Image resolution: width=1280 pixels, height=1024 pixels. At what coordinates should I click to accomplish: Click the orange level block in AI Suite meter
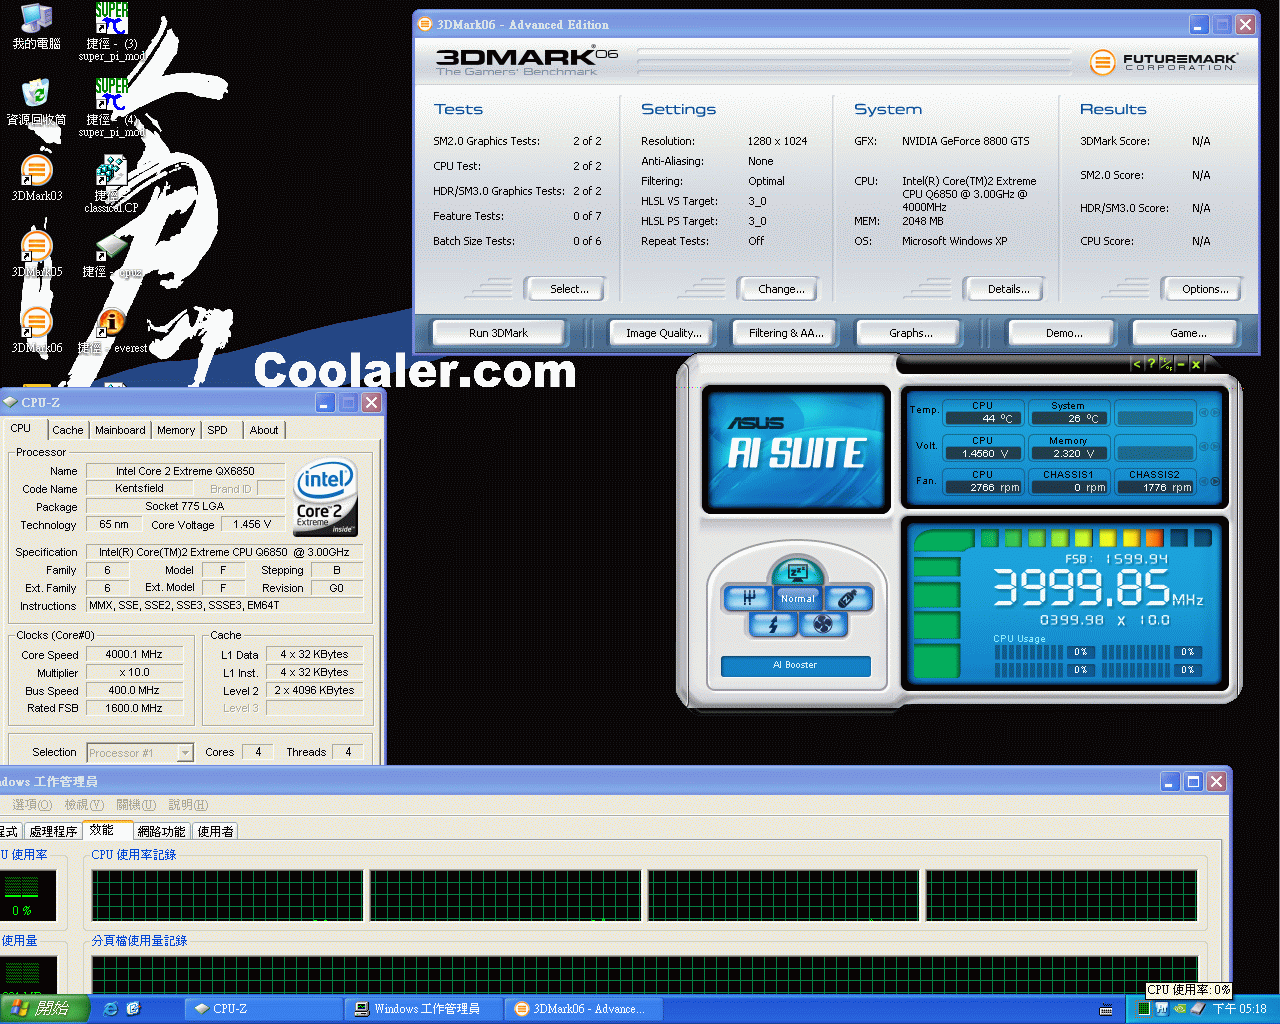pyautogui.click(x=1154, y=538)
